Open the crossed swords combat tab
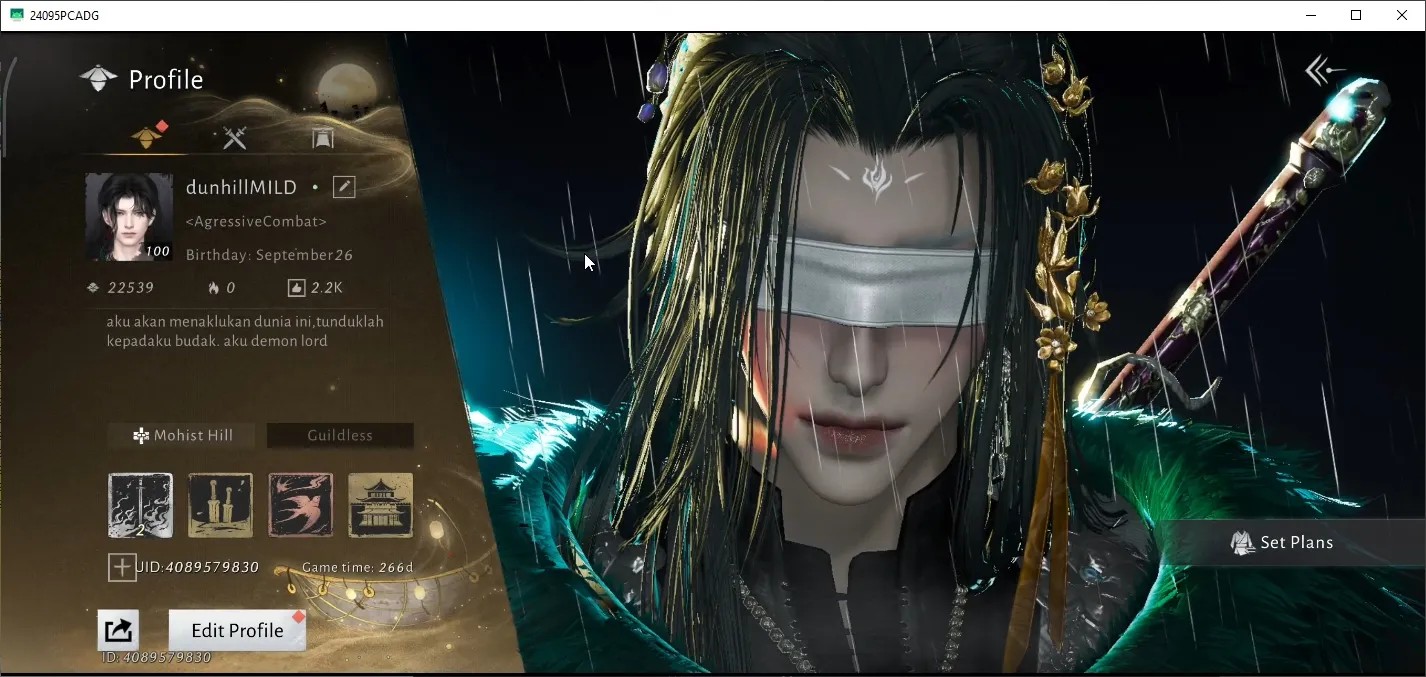 pos(235,138)
